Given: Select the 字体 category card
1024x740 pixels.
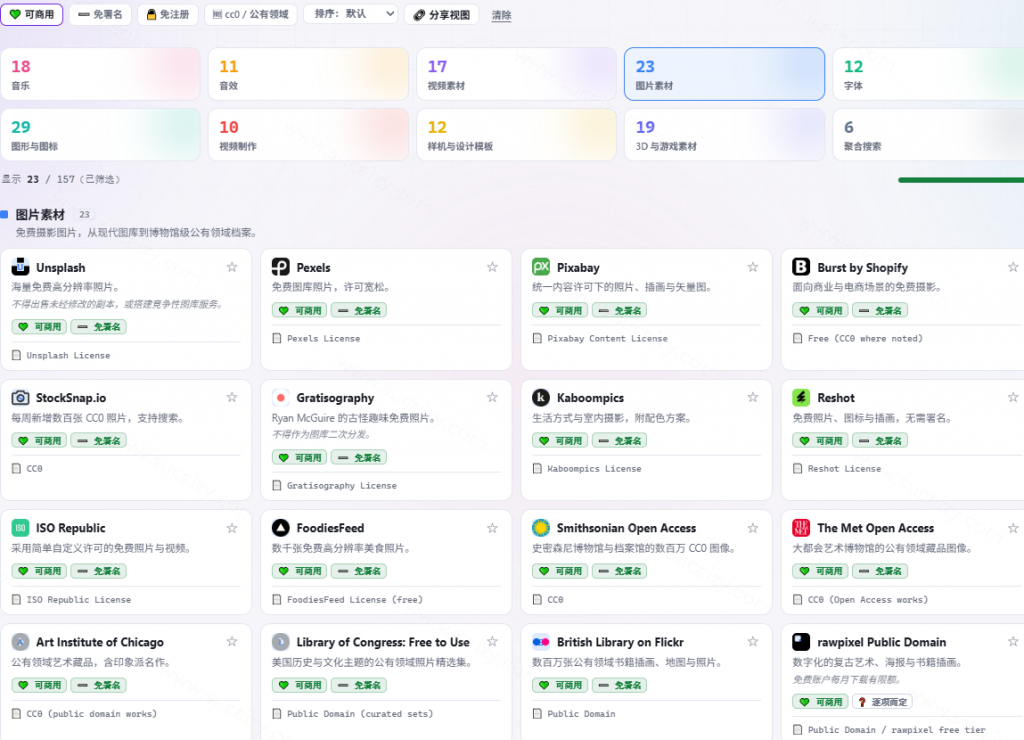Looking at the screenshot, I should (929, 74).
